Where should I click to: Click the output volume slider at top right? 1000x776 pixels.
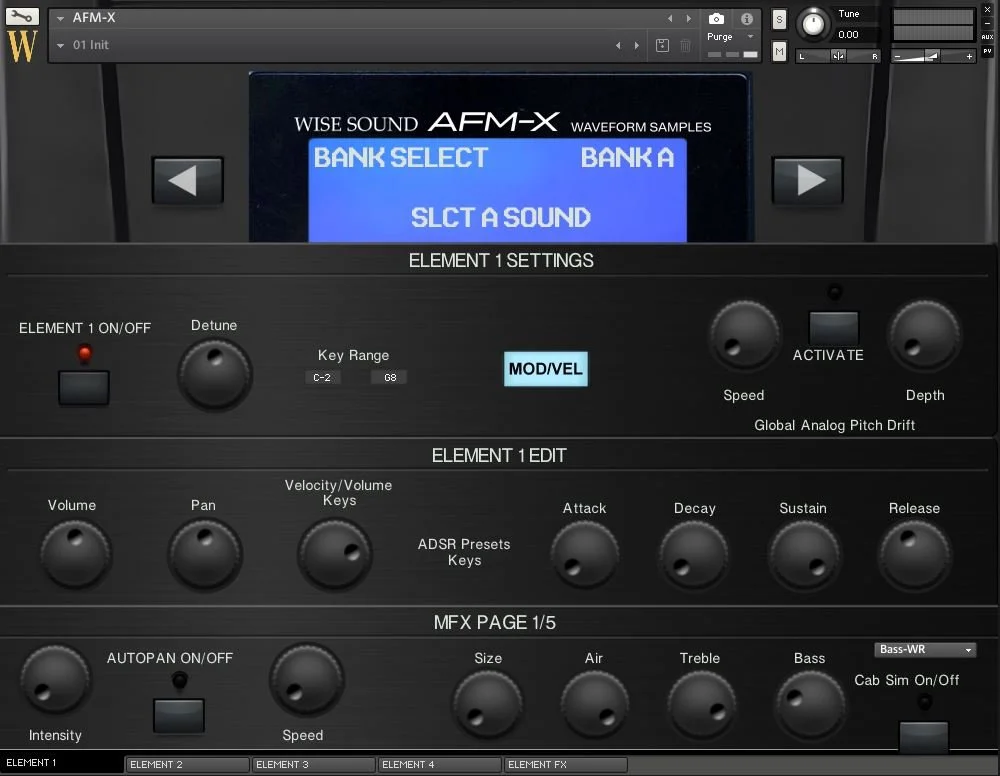[x=933, y=57]
